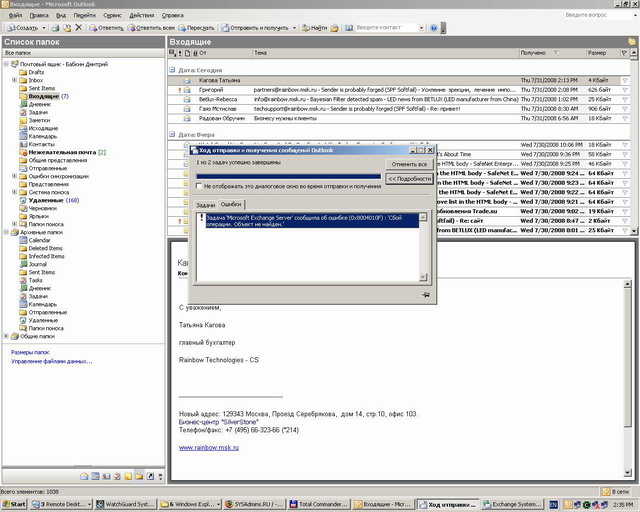Open the Удаленные (168) deleted items folder
This screenshot has width=640, height=512.
click(x=53, y=200)
